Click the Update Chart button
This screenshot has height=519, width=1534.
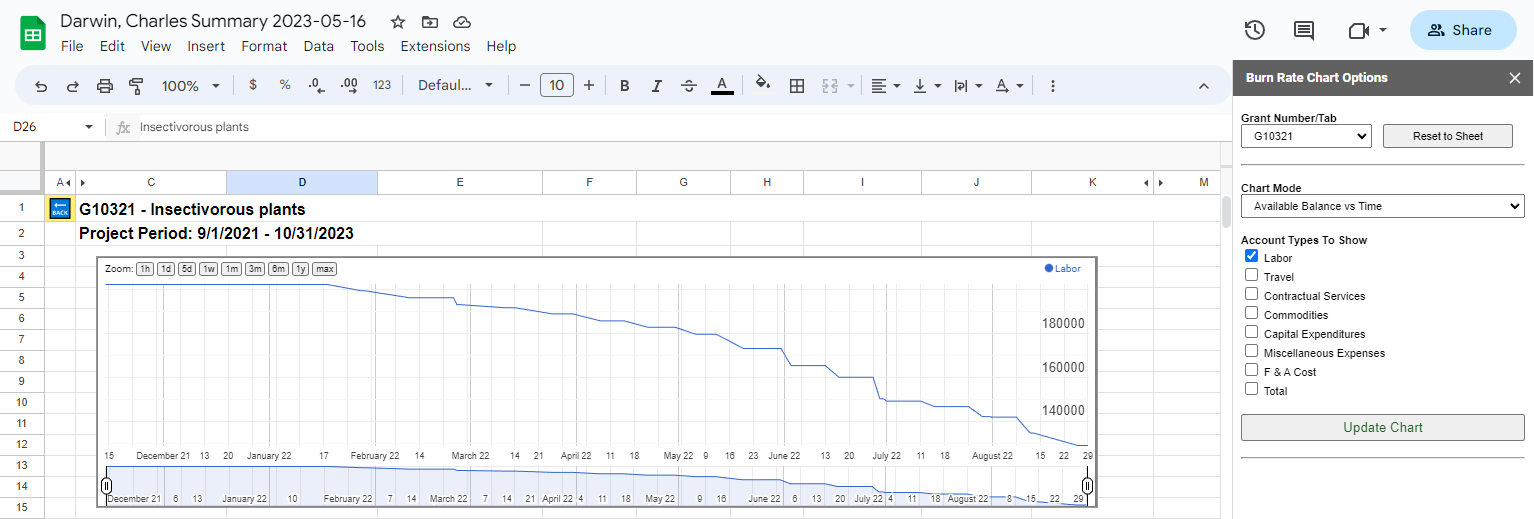pyautogui.click(x=1382, y=427)
